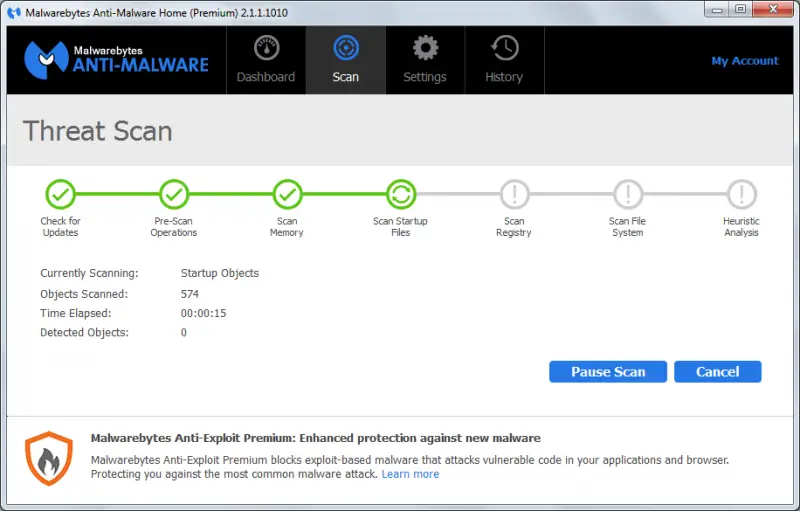Follow the Learn more link
The image size is (800, 511).
(410, 474)
